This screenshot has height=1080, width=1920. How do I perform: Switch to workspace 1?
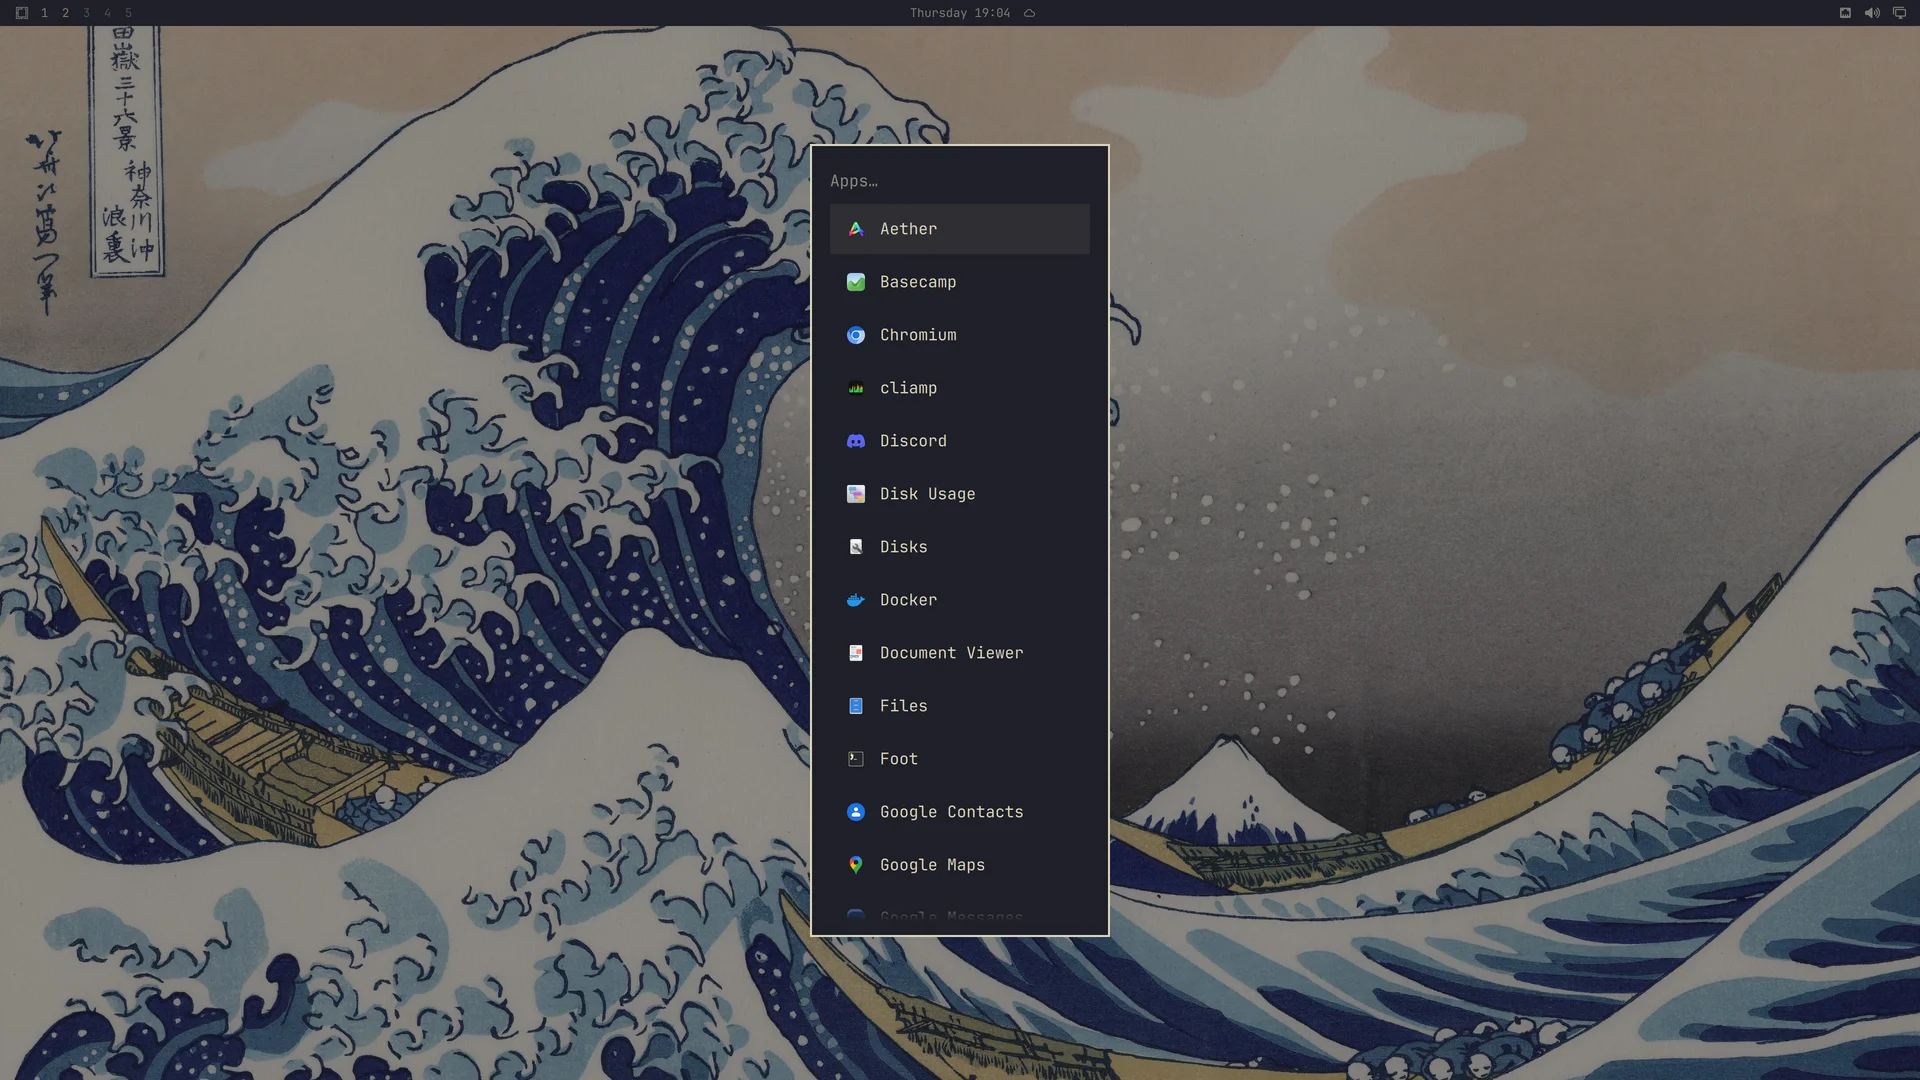click(x=44, y=13)
